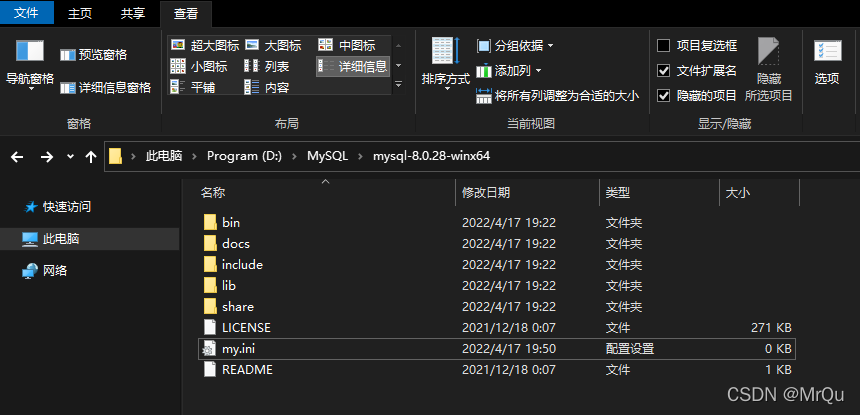Select the docs folder icon

(x=210, y=243)
